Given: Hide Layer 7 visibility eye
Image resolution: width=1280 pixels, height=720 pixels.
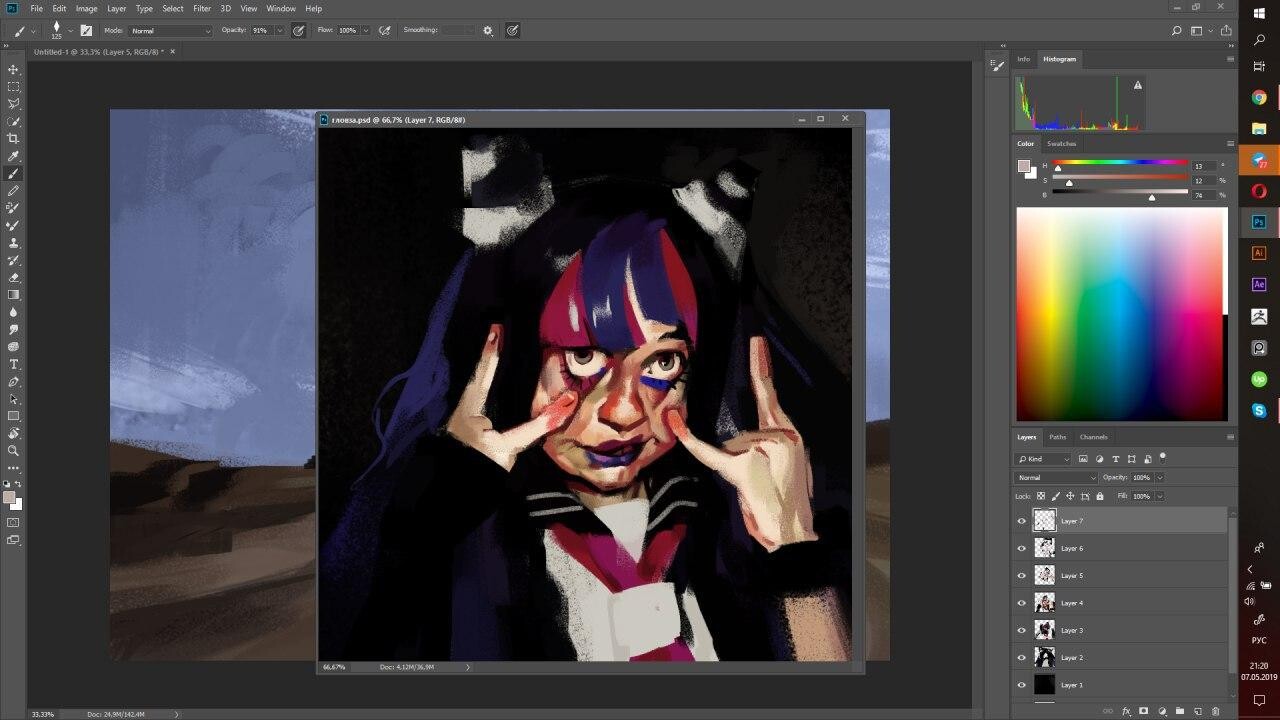Looking at the screenshot, I should pos(1021,521).
